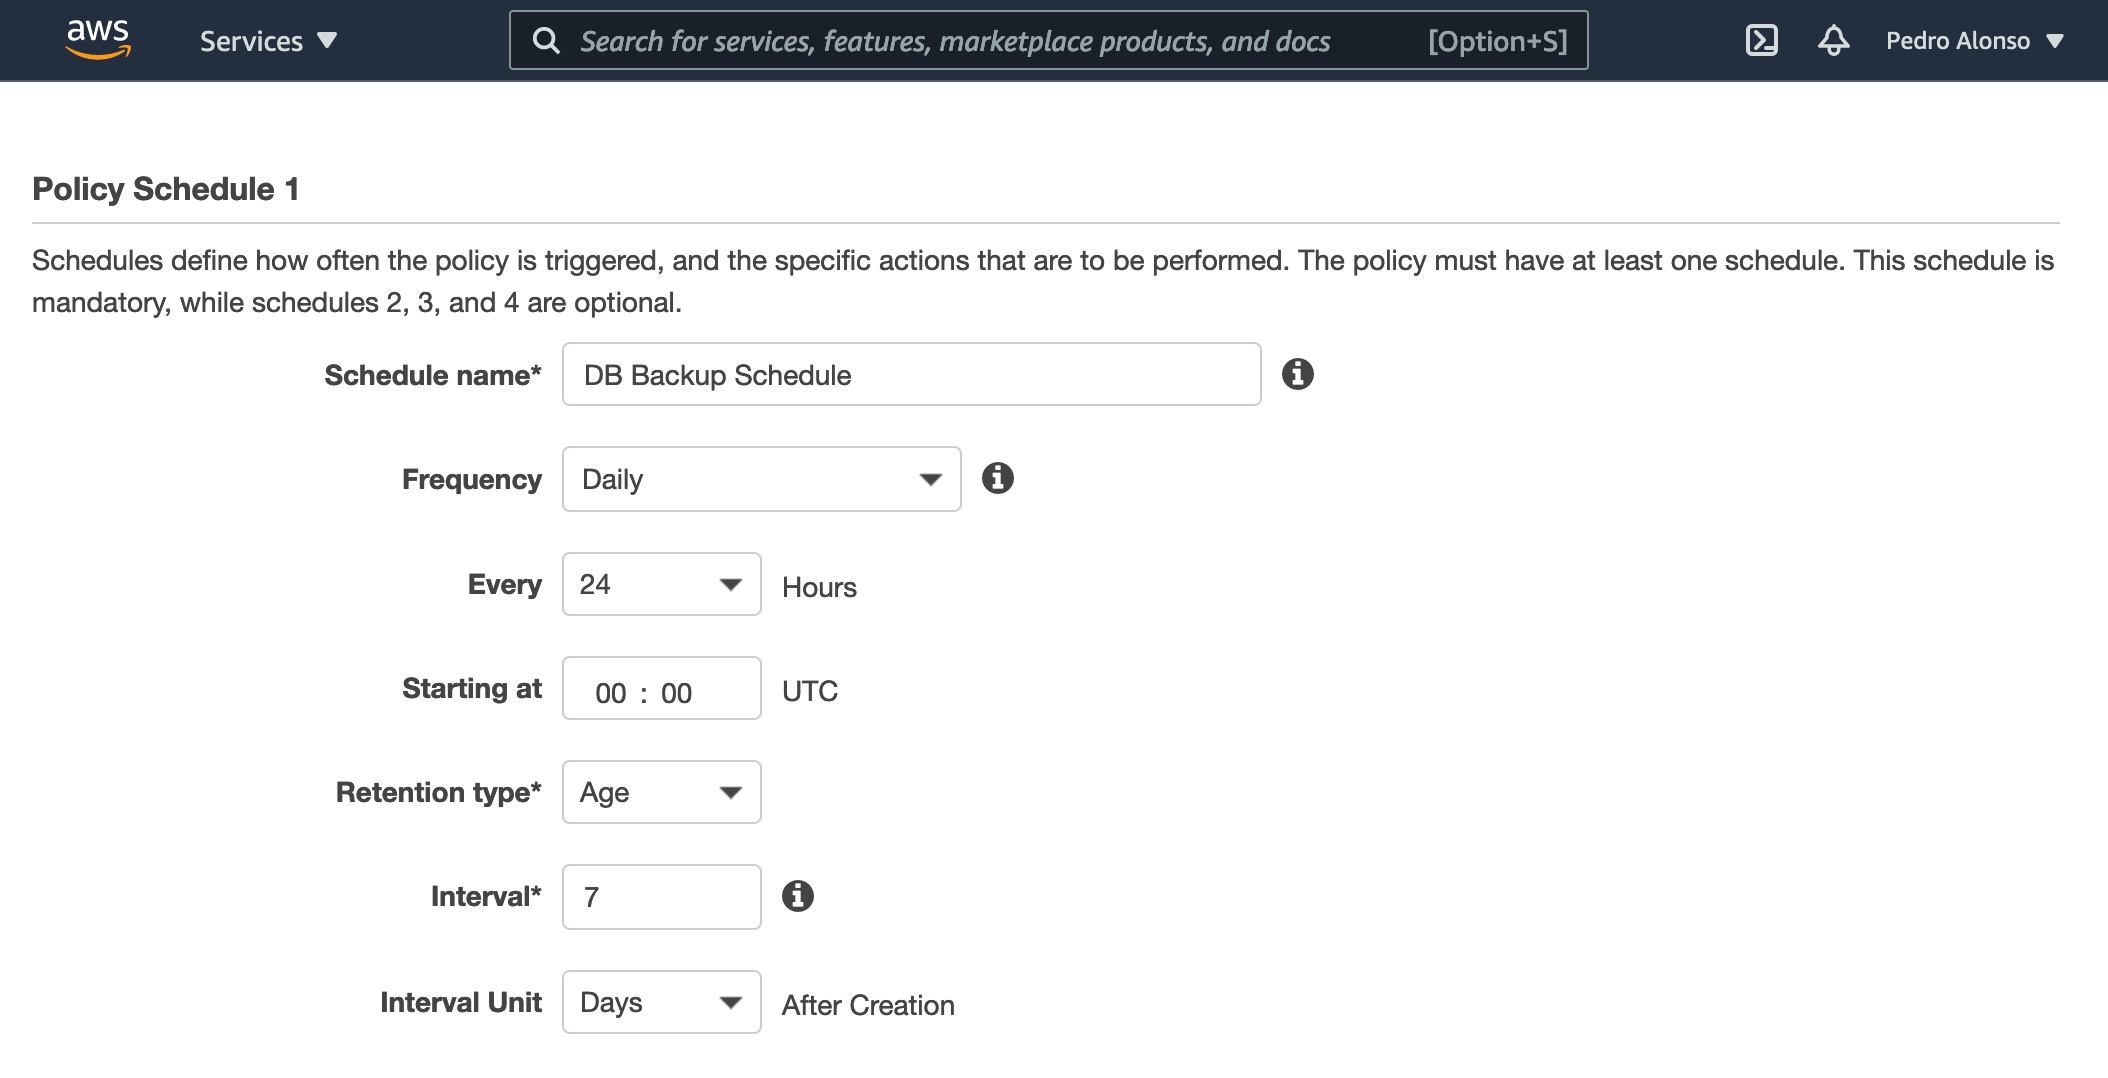The width and height of the screenshot is (2108, 1078).
Task: Open the Interval Unit dropdown showing Days
Action: [661, 1002]
